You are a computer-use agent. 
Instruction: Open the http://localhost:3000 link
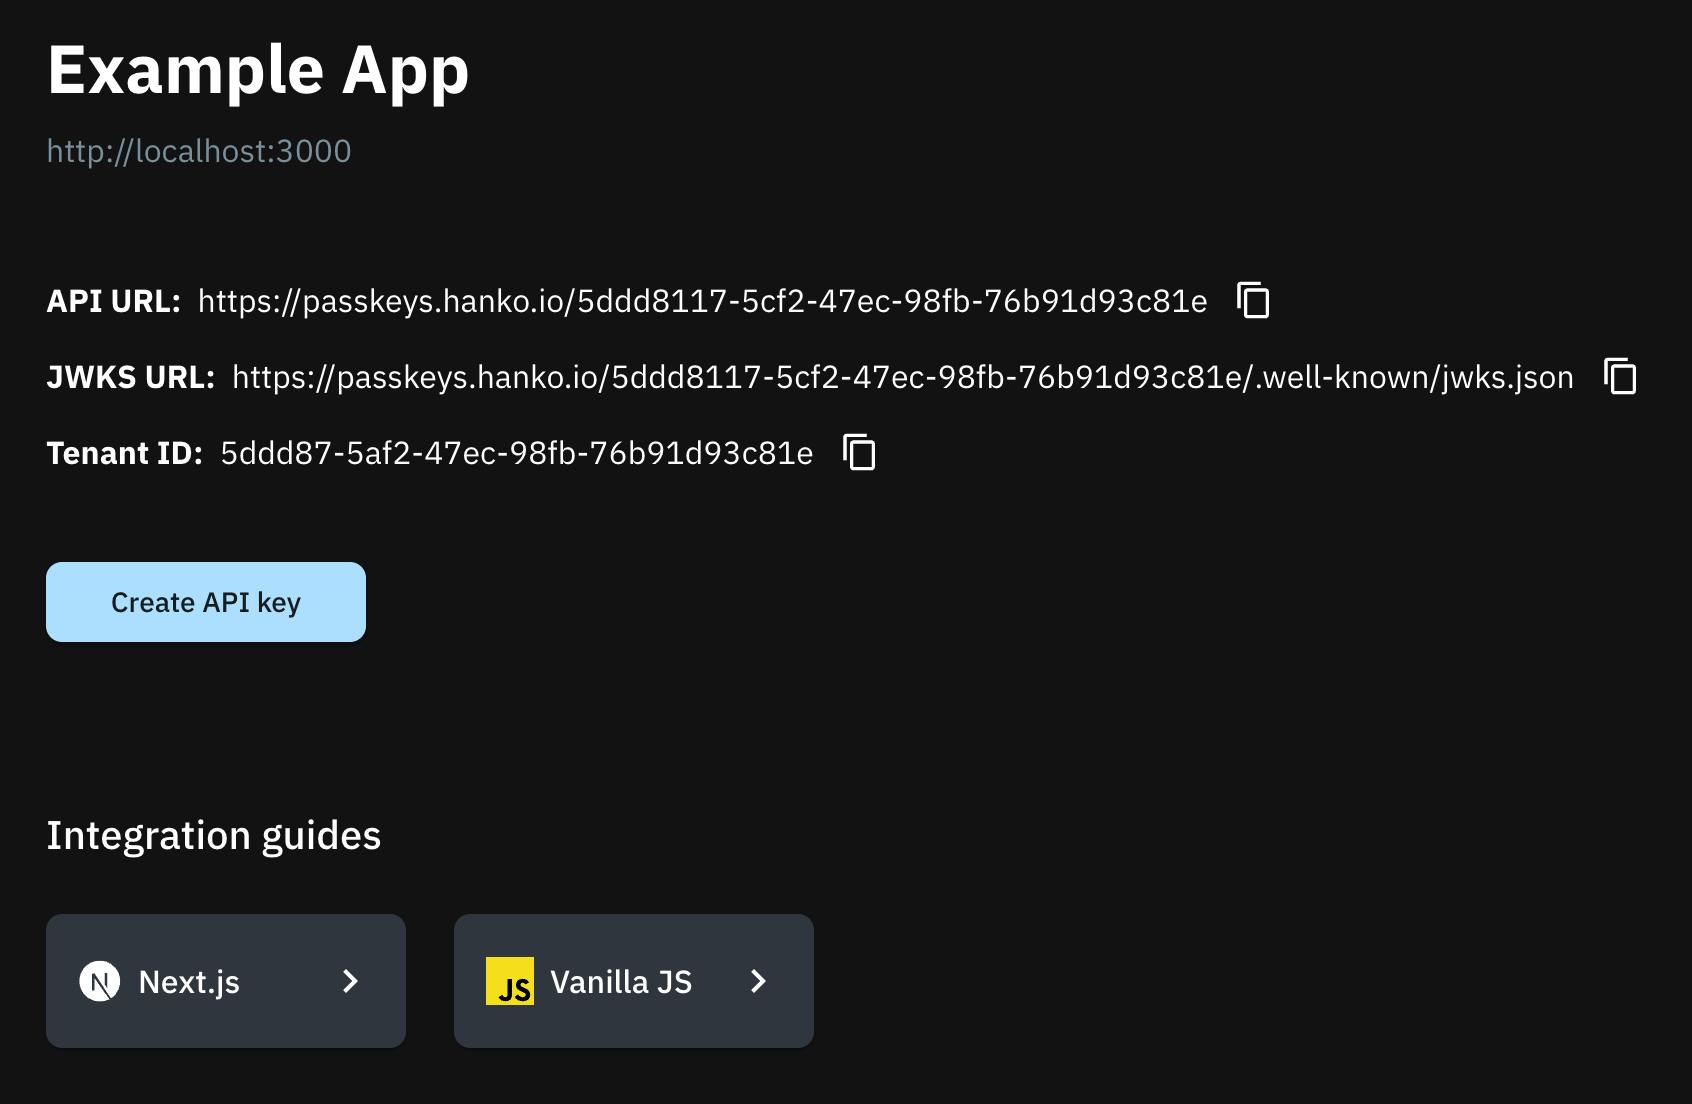[x=198, y=152]
